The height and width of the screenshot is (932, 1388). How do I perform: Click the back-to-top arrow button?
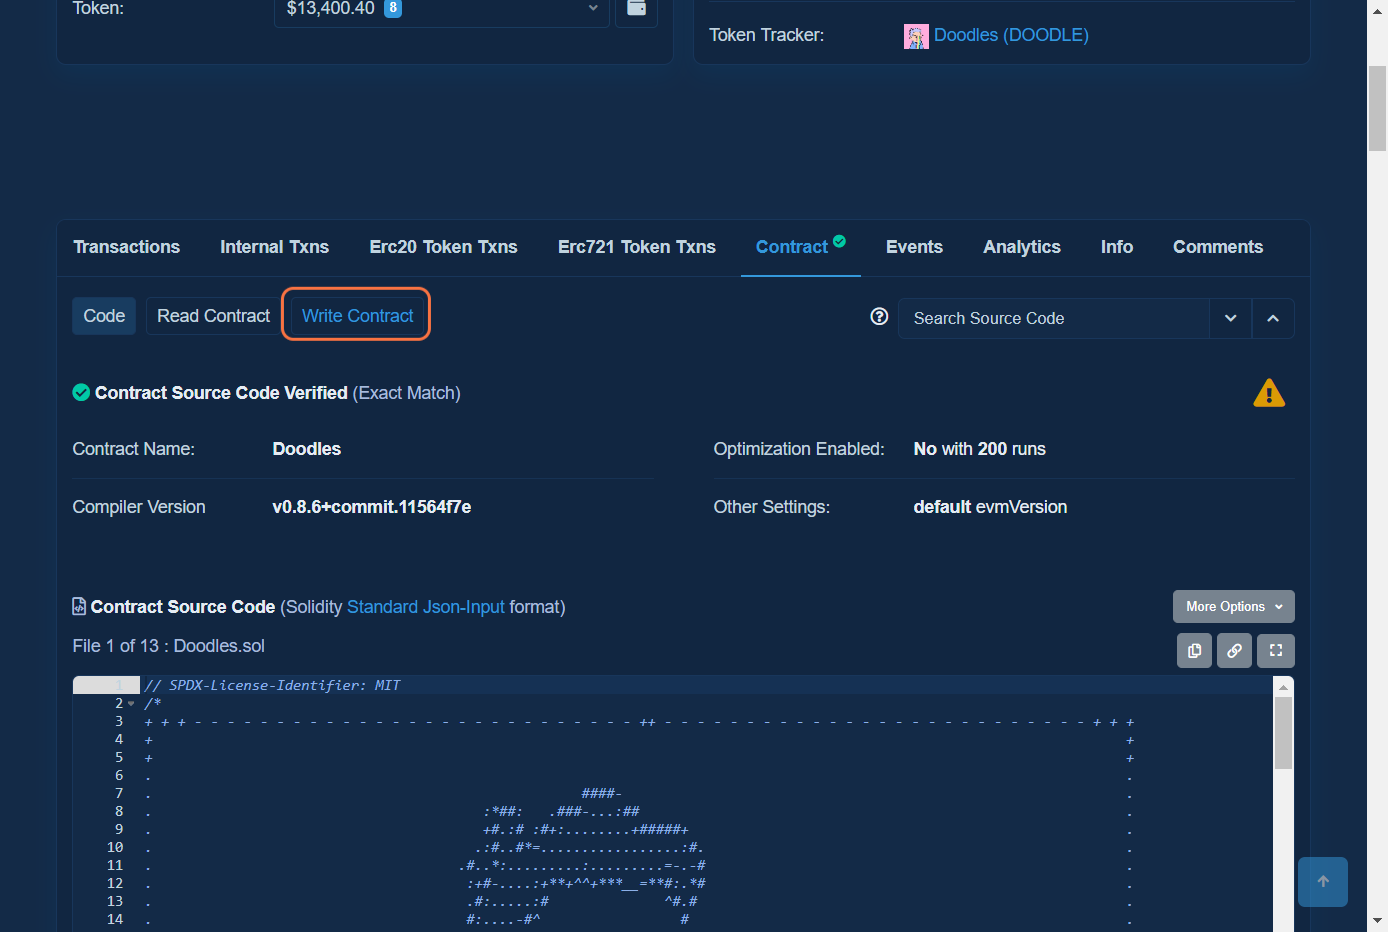(x=1322, y=881)
